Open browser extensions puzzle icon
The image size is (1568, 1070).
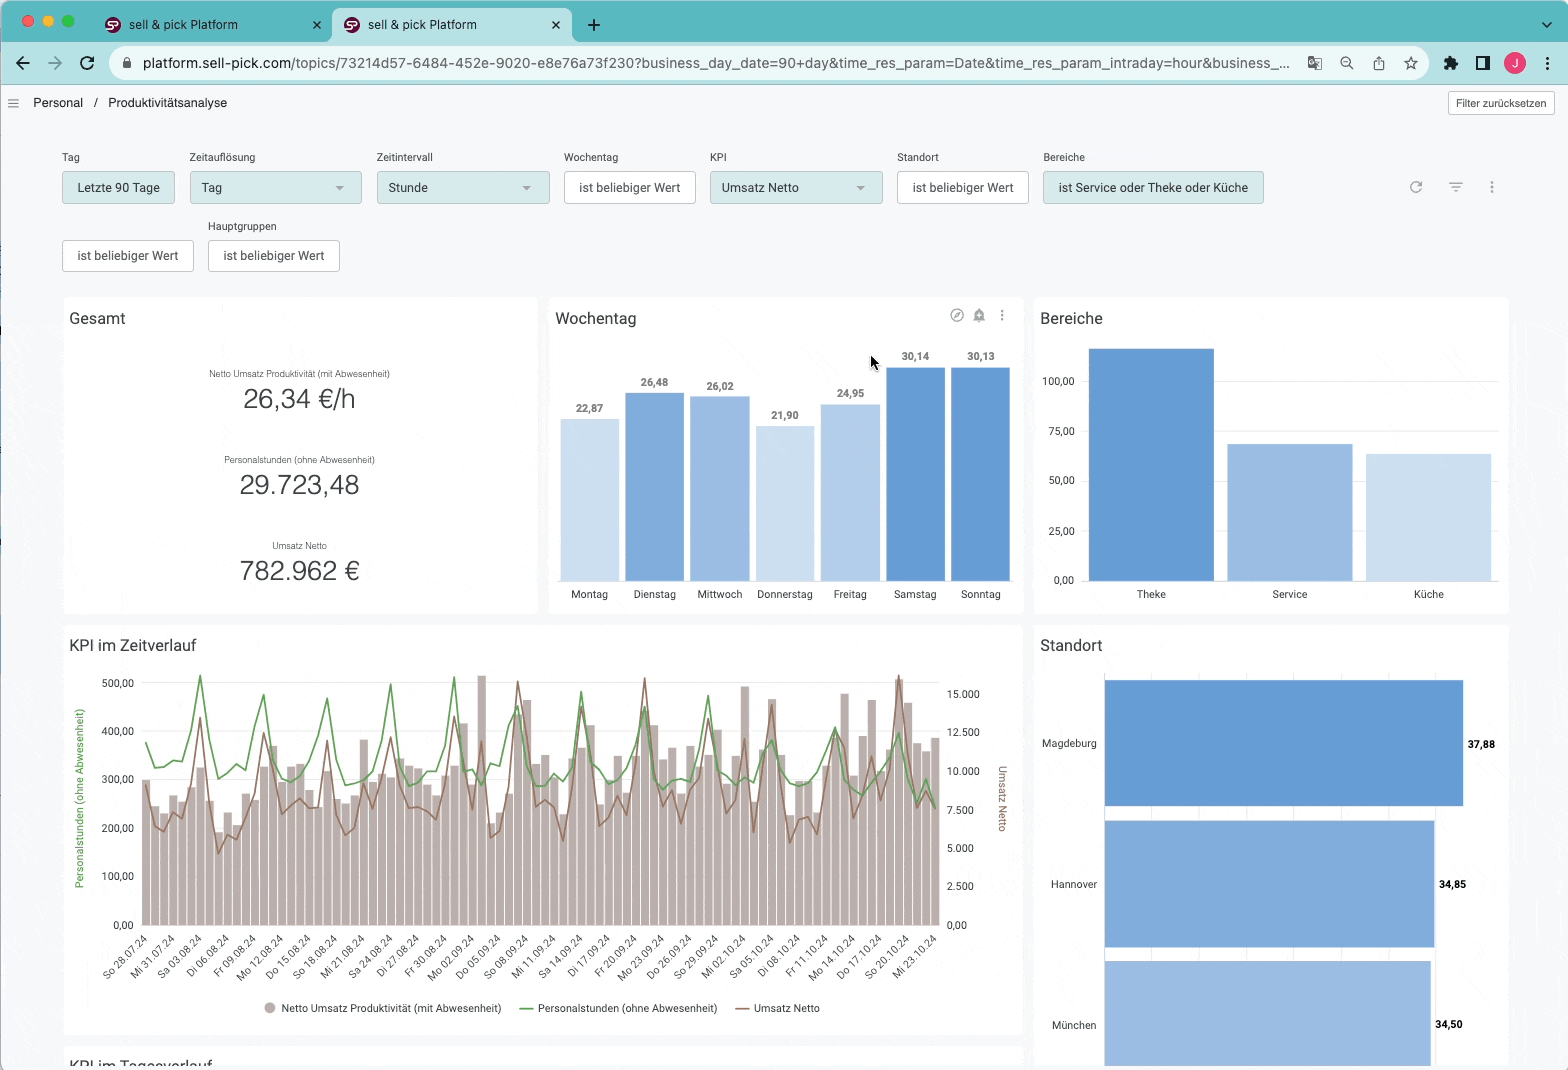pos(1451,63)
